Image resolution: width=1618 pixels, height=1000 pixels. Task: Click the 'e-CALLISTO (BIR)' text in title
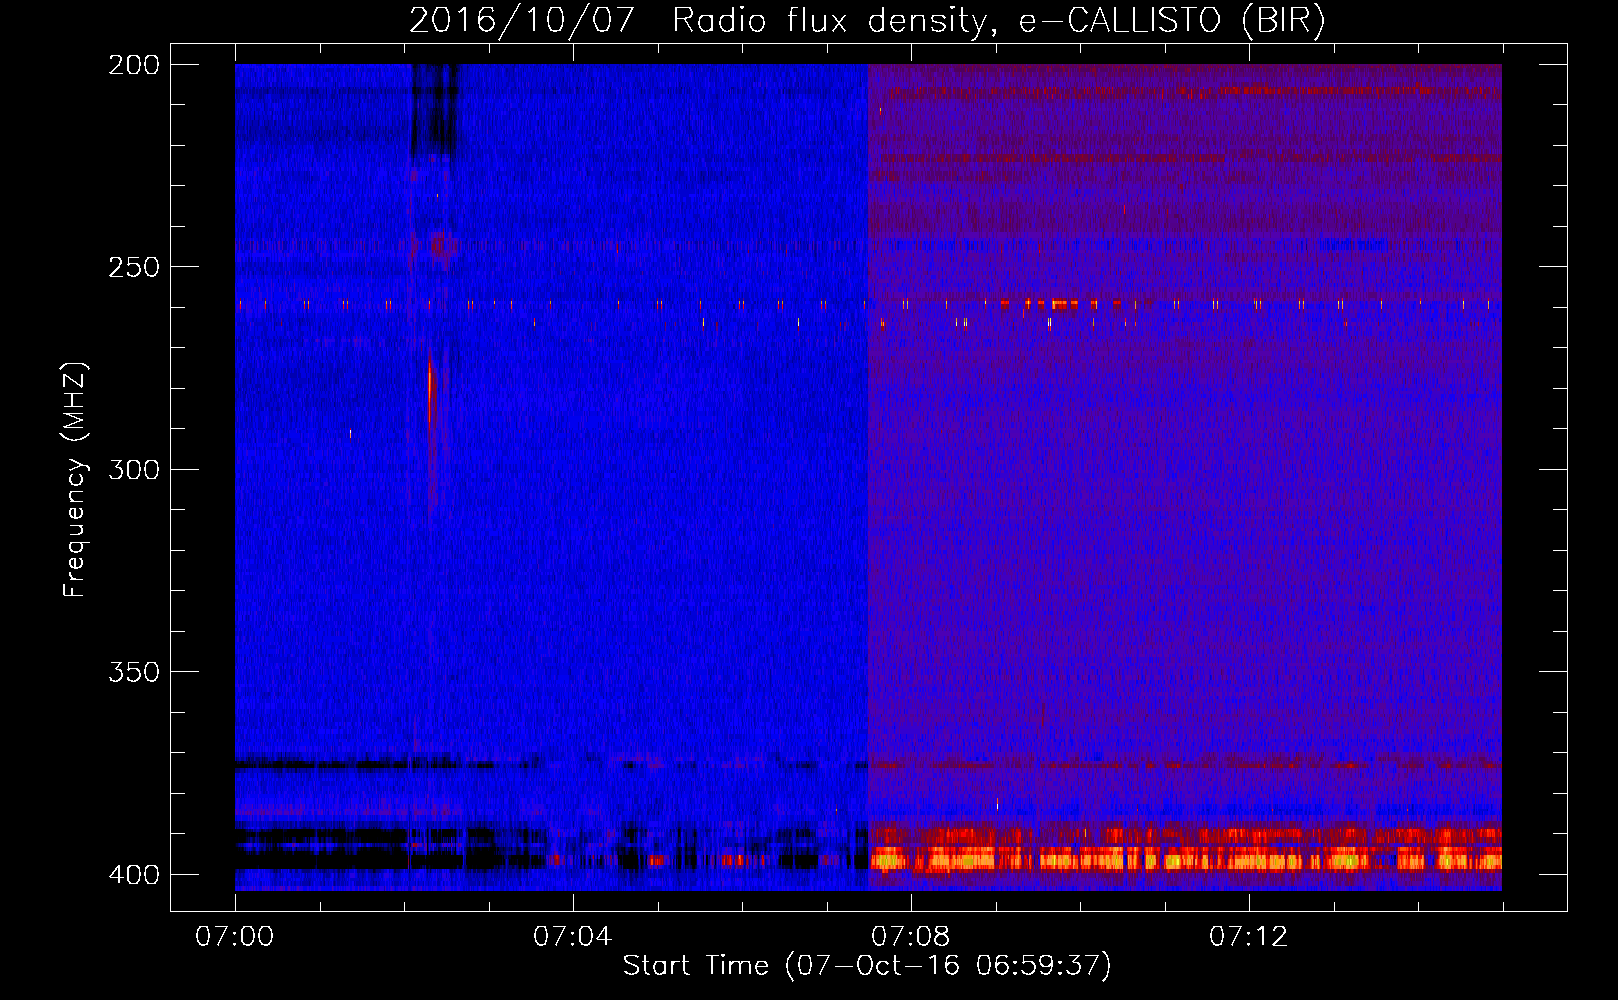coord(1172,21)
